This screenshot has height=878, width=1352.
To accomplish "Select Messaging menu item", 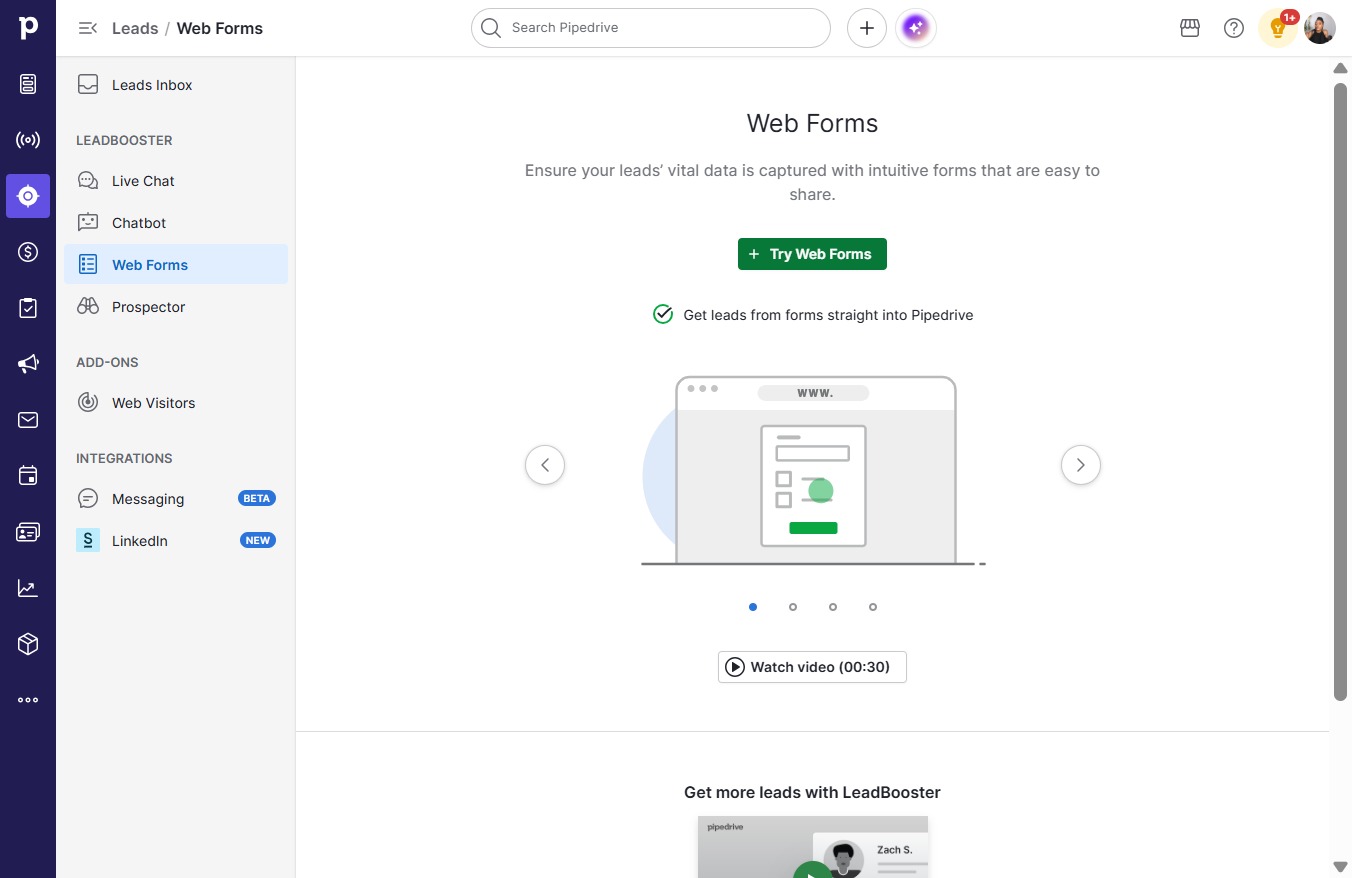I will pos(176,499).
